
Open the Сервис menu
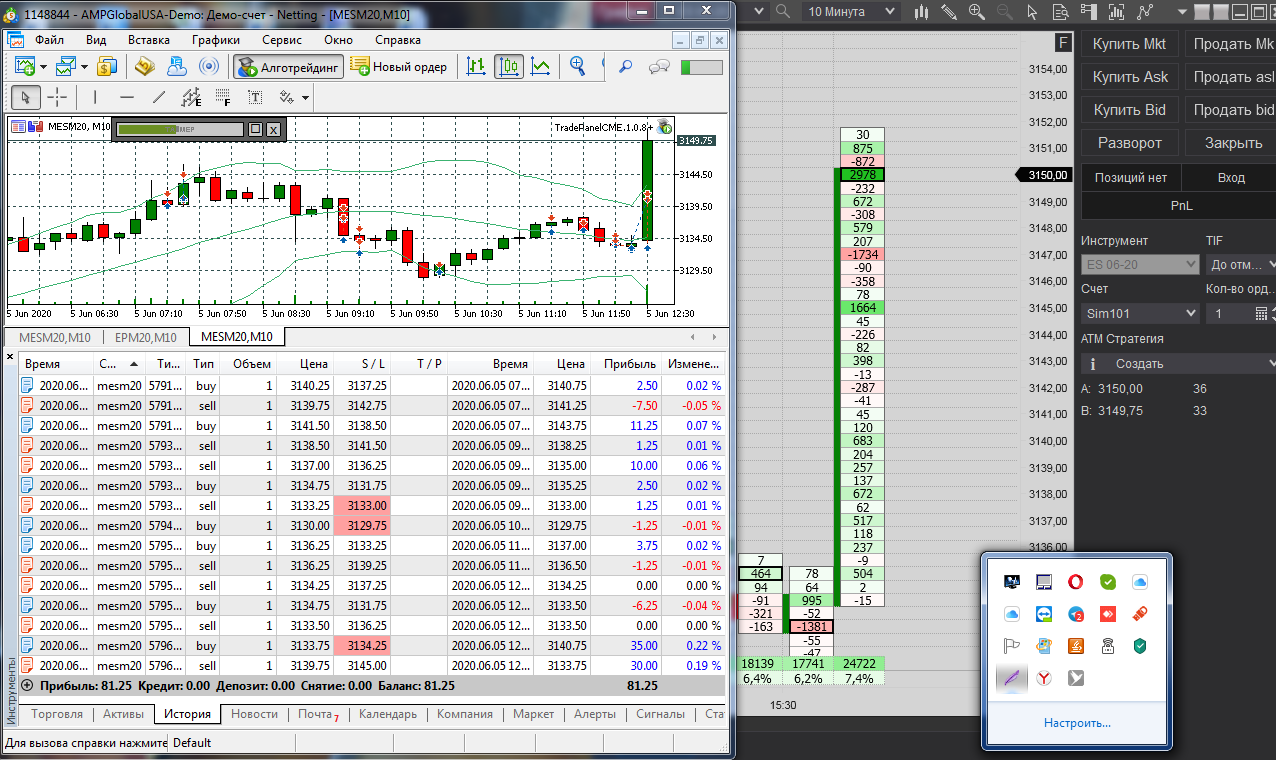[282, 40]
